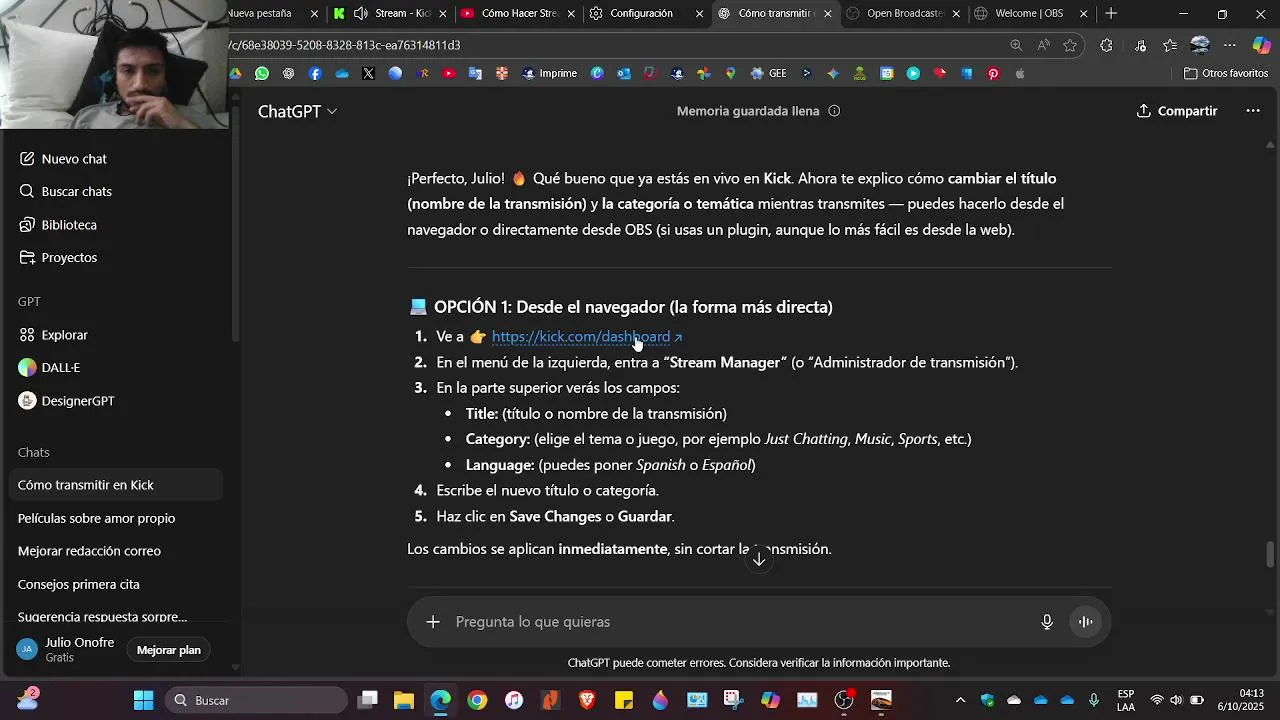
Task: Open Google Chrome from the taskbar
Action: (477, 700)
